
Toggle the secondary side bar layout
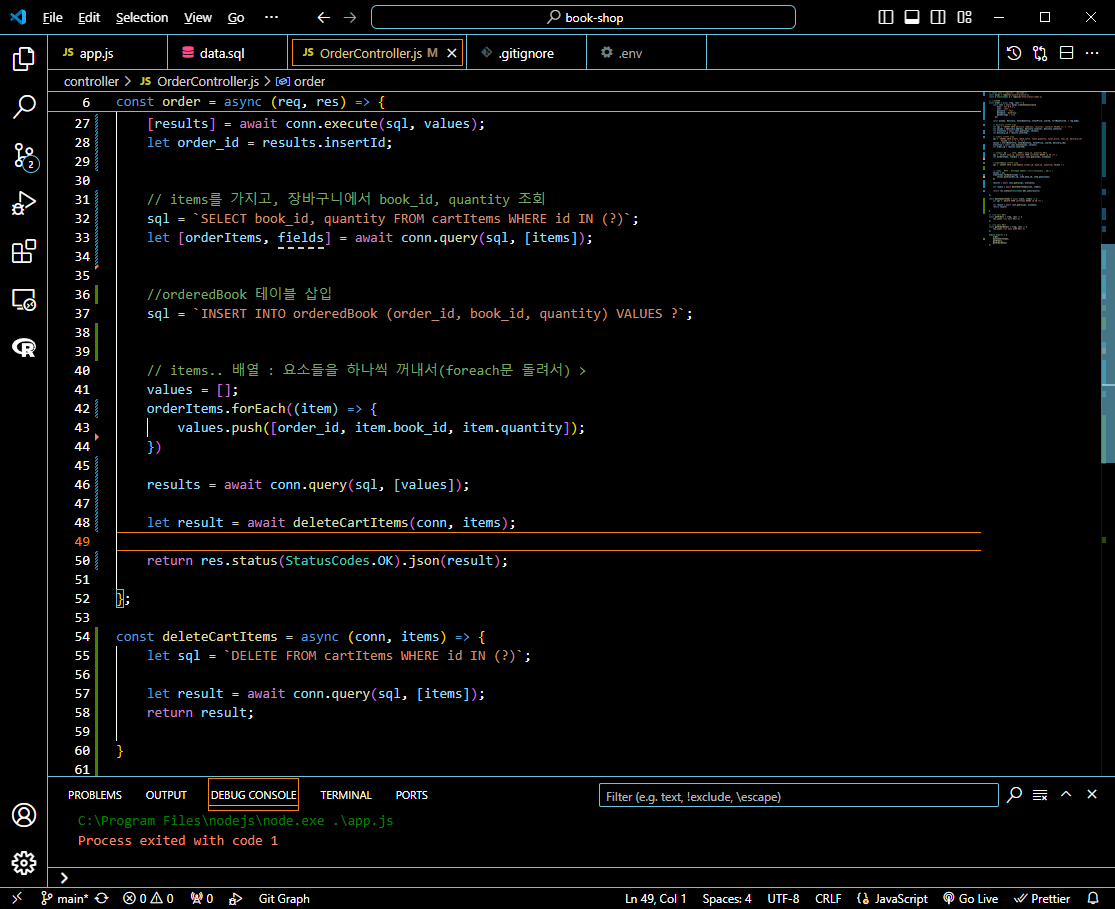(x=938, y=17)
